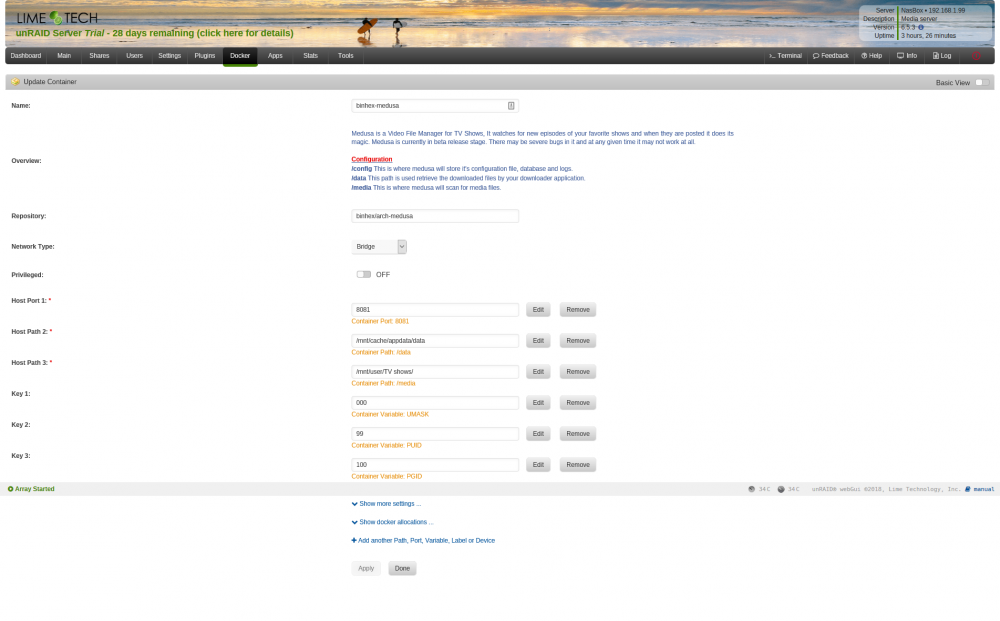This screenshot has width=1000, height=621.
Task: Select the Docker tab
Action: tap(240, 56)
